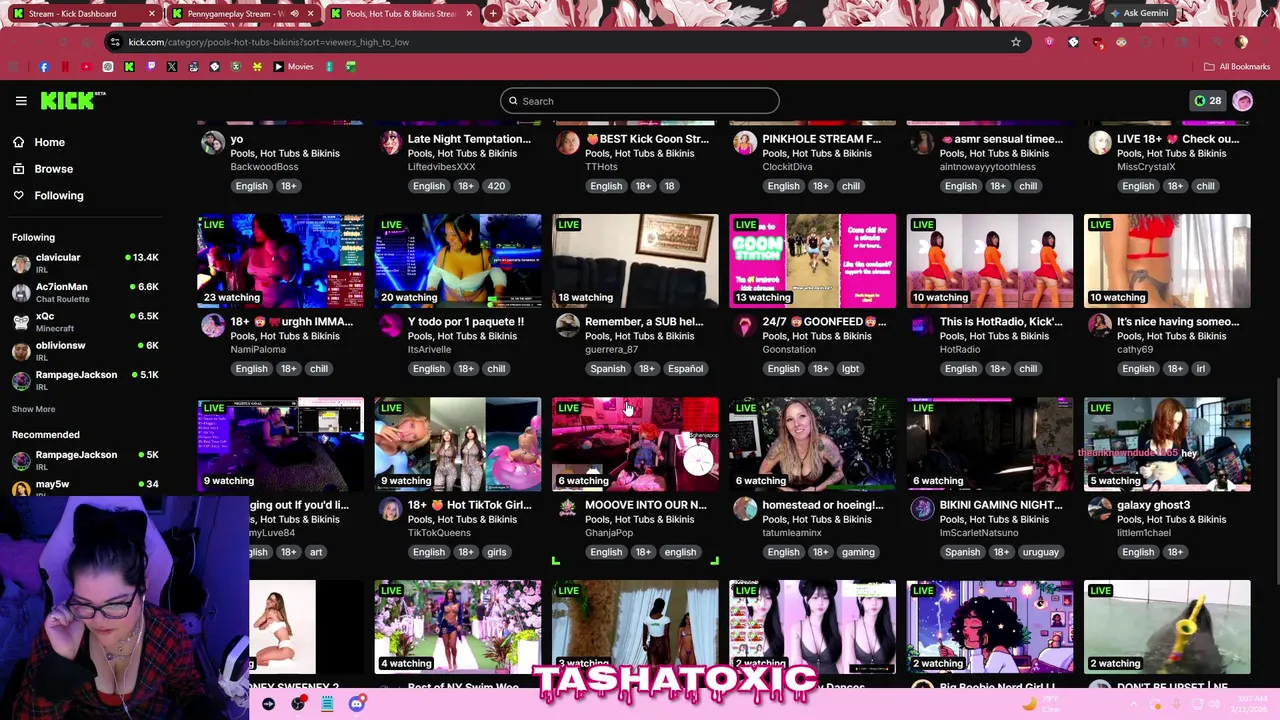
Task: Switch to Stream - Kick Dashboard tab
Action: pos(83,14)
